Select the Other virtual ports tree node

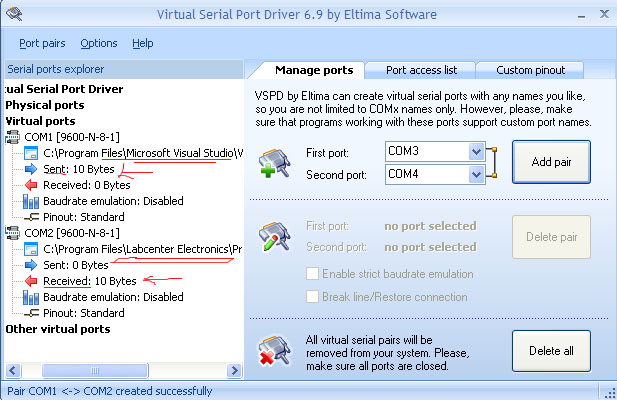[x=58, y=329]
